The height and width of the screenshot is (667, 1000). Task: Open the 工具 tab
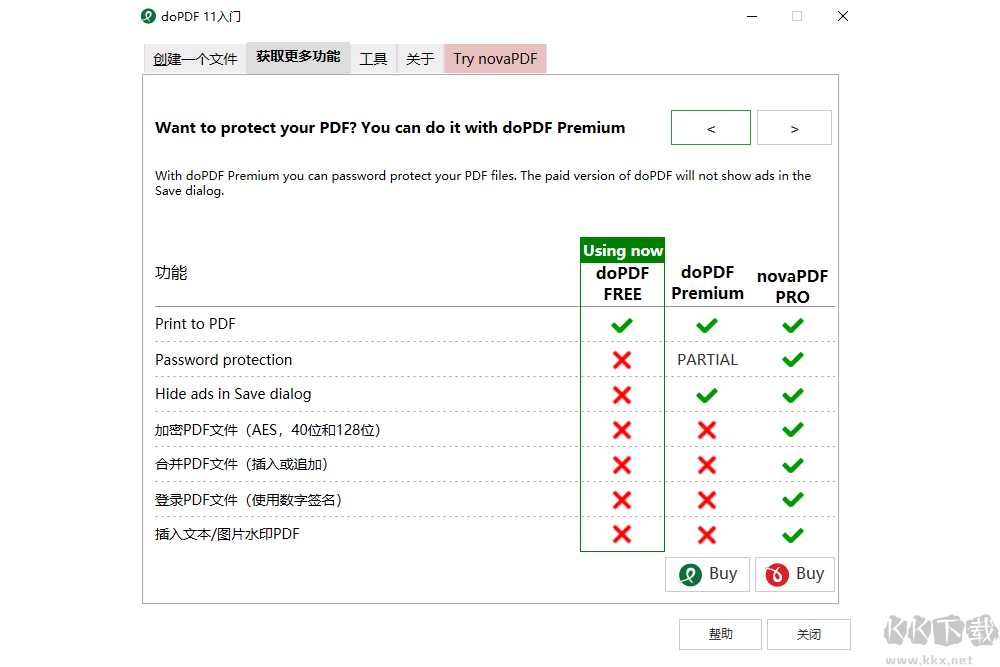(373, 58)
